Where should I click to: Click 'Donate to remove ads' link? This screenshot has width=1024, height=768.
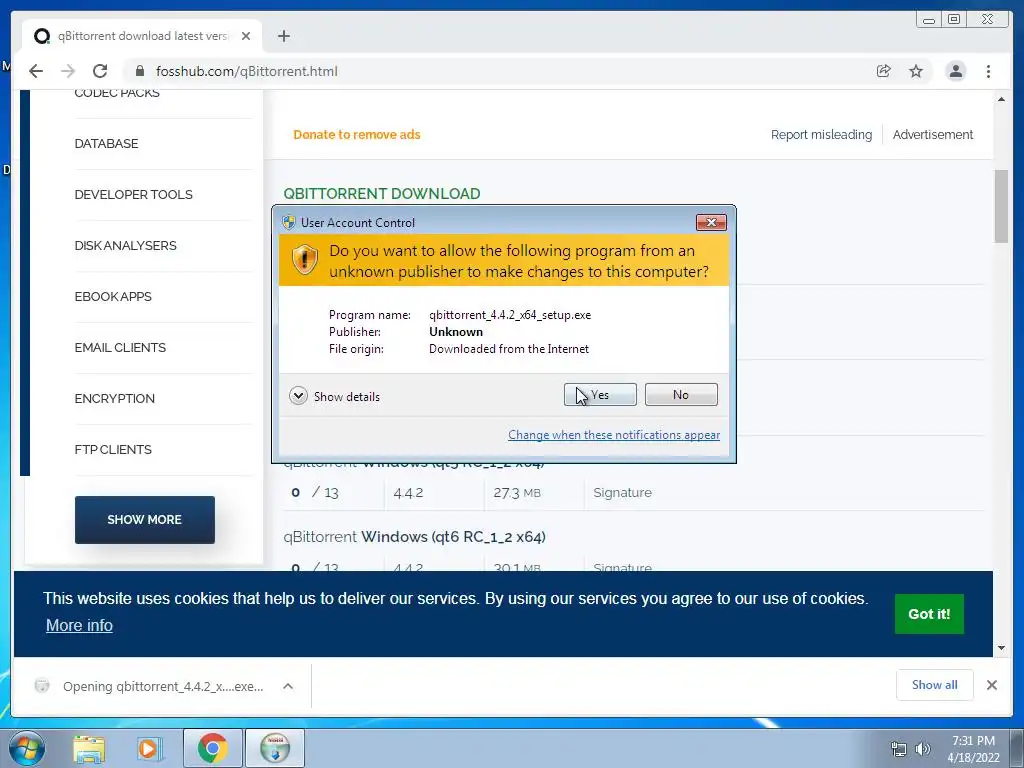pyautogui.click(x=357, y=135)
